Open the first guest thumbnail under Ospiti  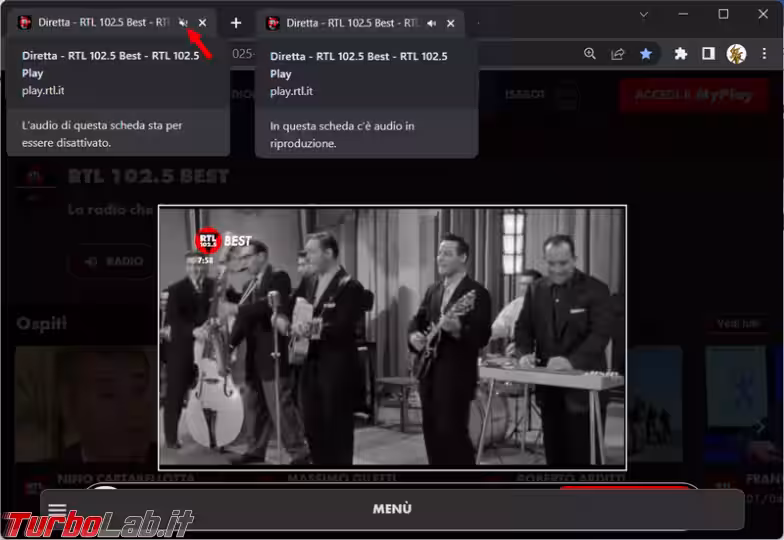(86, 405)
